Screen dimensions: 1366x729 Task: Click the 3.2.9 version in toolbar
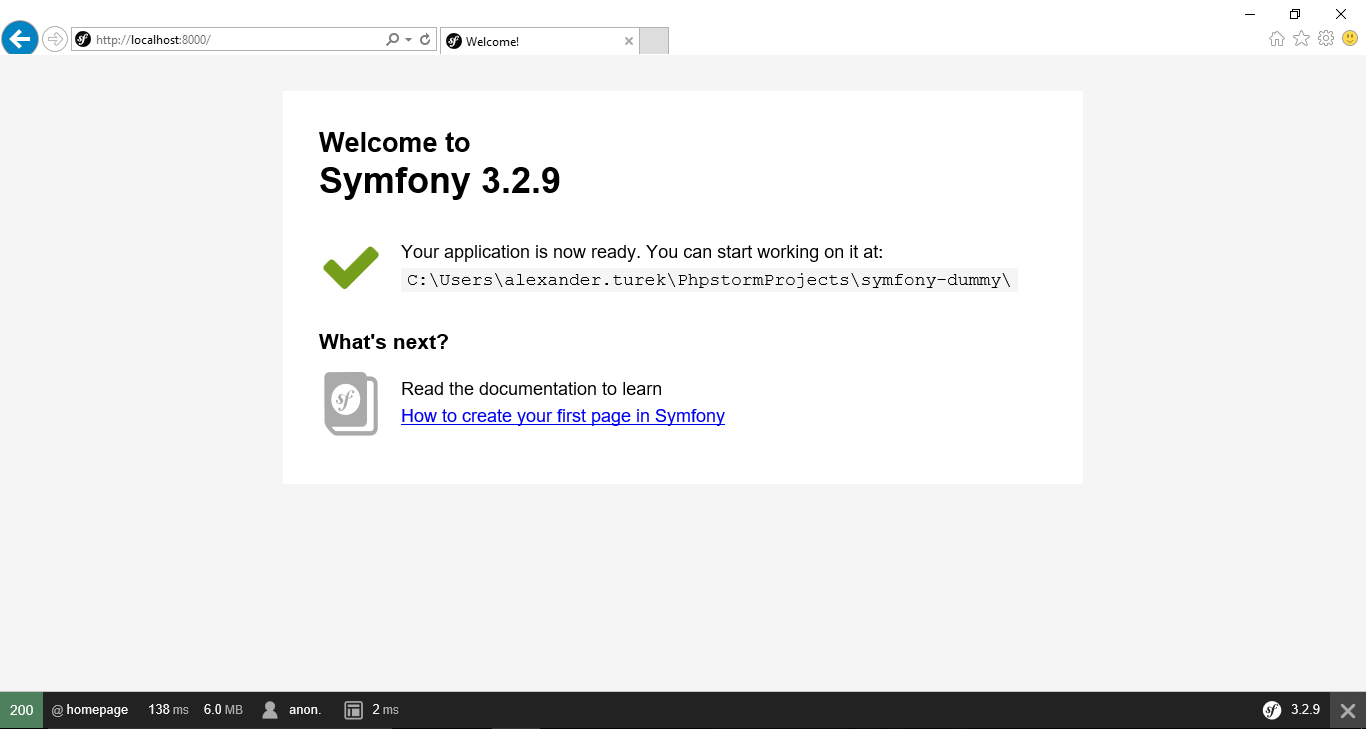(1305, 710)
